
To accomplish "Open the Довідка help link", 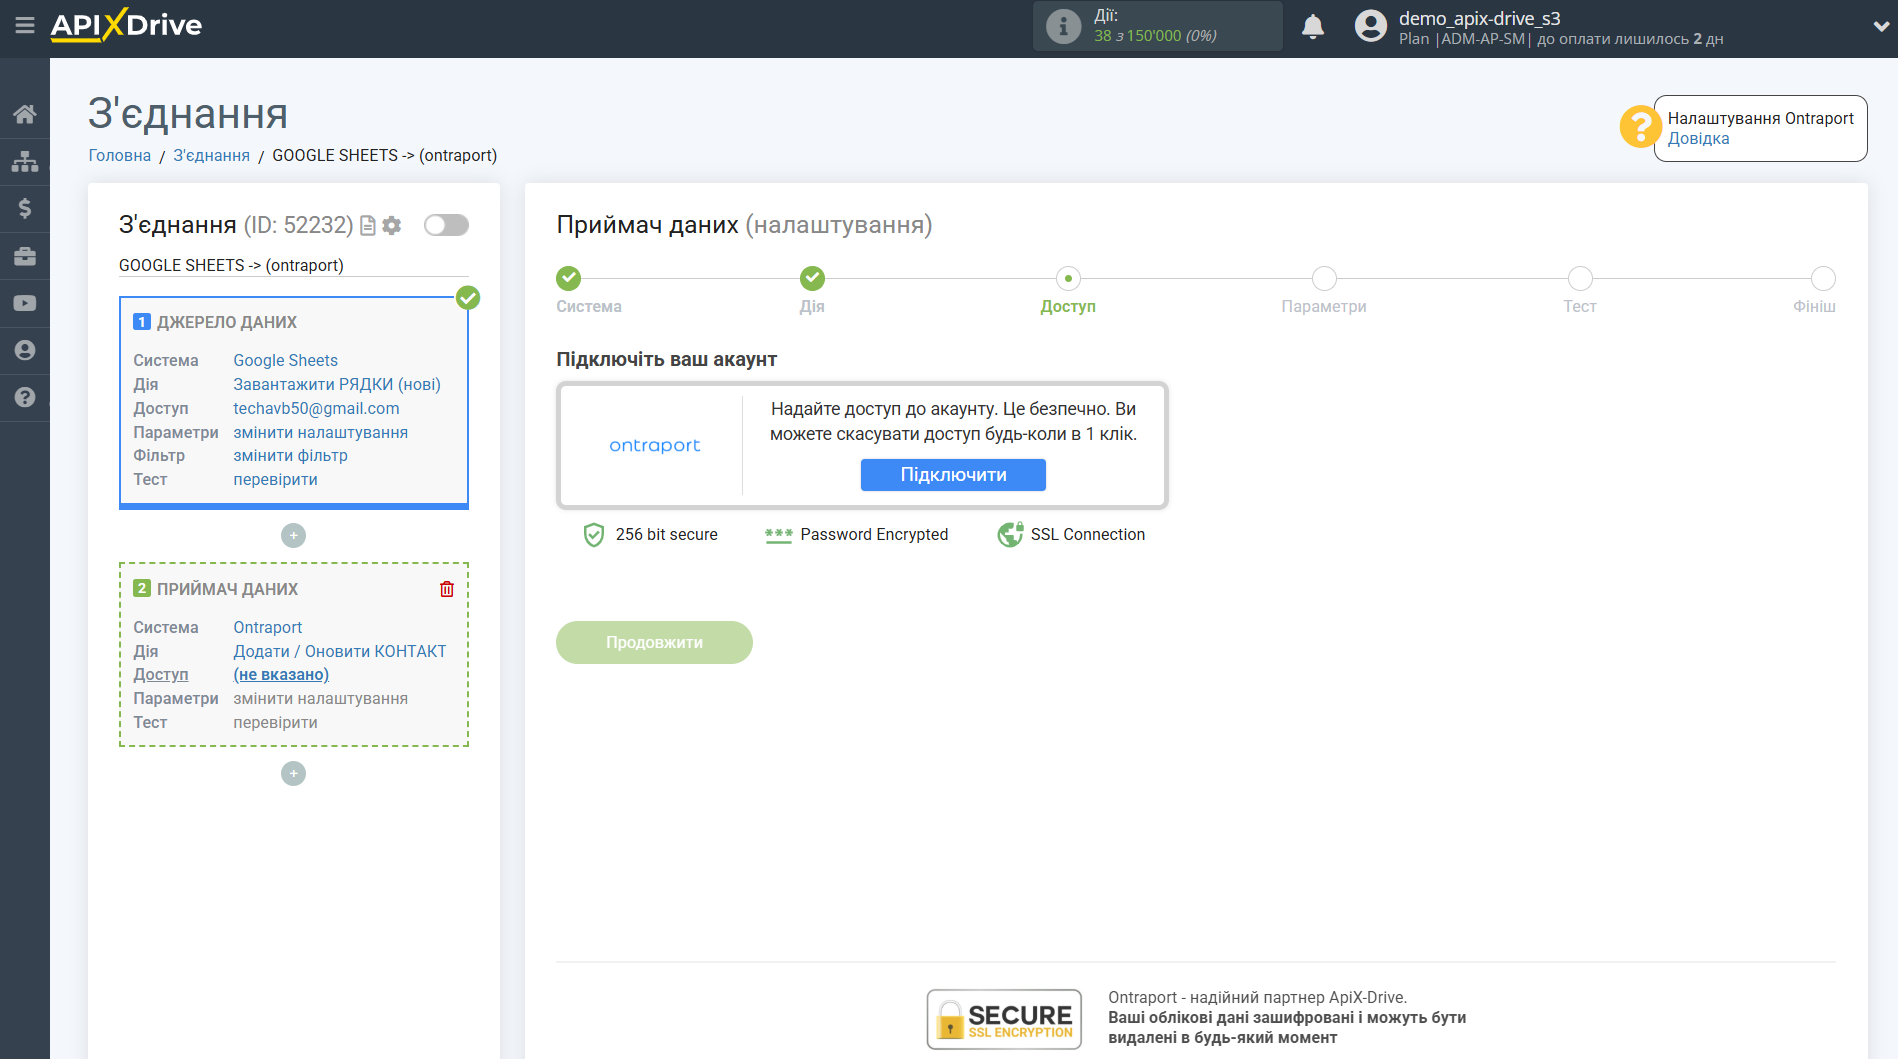I will 1698,139.
